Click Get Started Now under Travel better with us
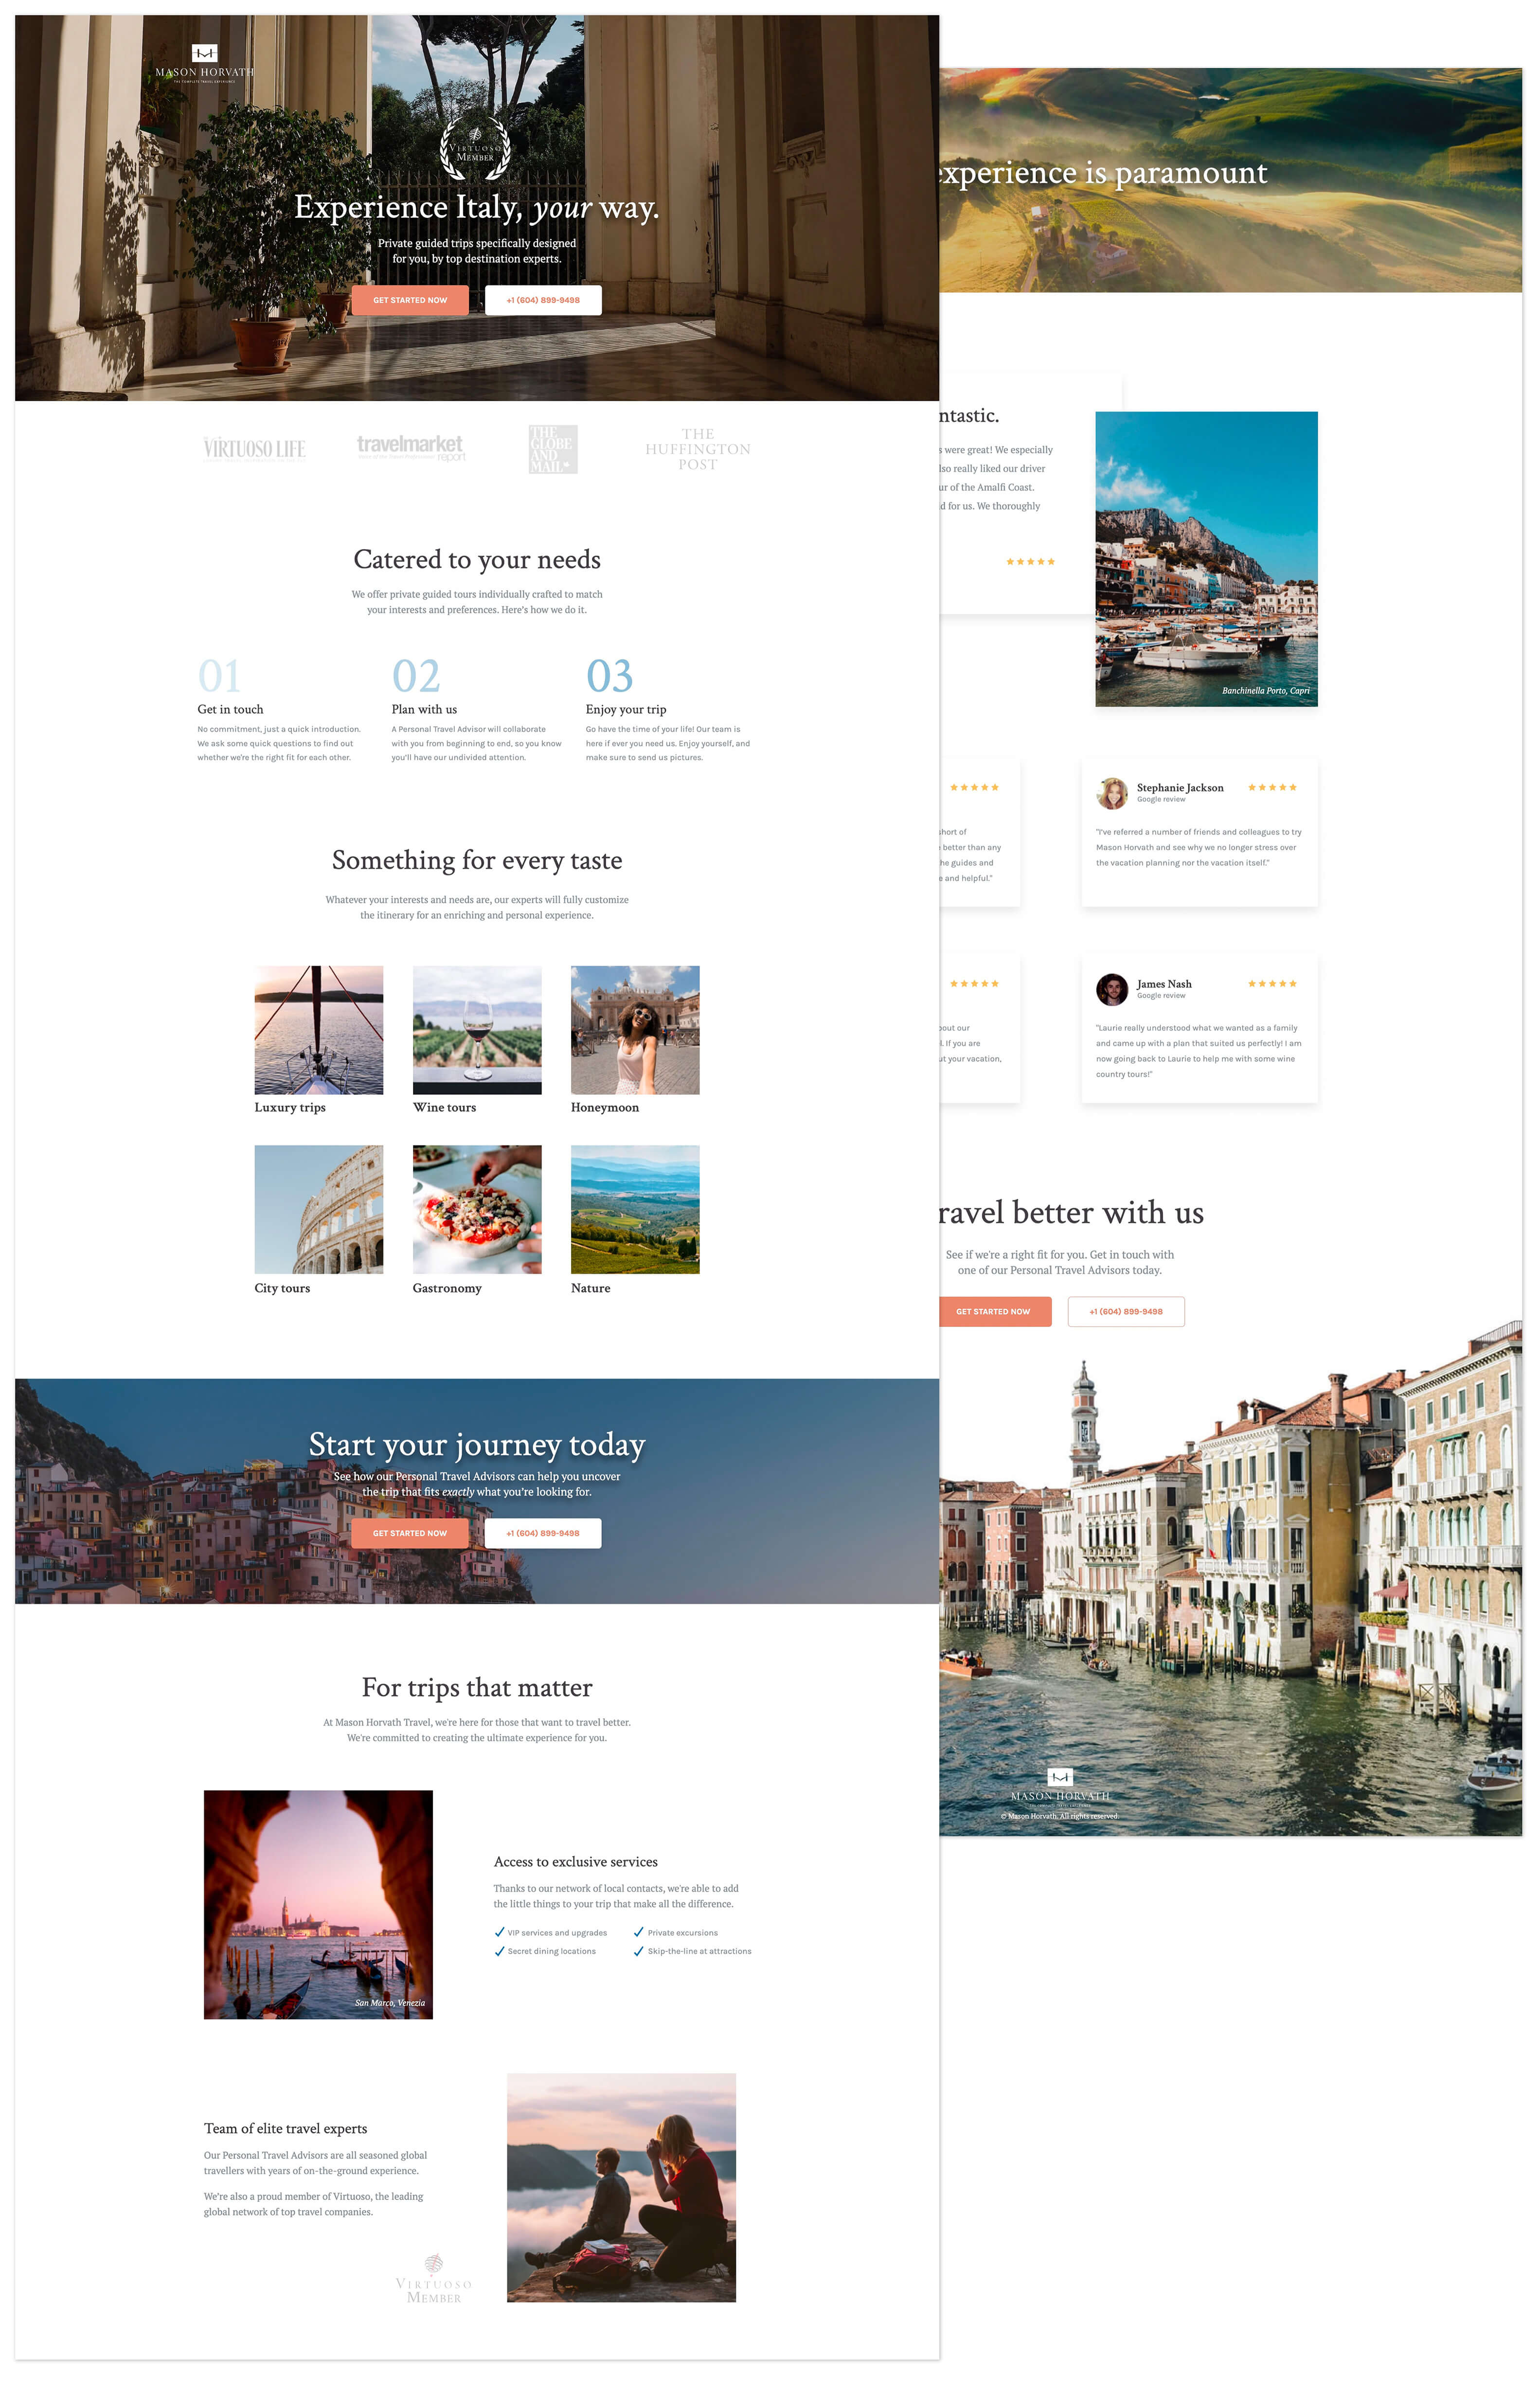Image resolution: width=1540 pixels, height=2394 pixels. click(995, 1311)
